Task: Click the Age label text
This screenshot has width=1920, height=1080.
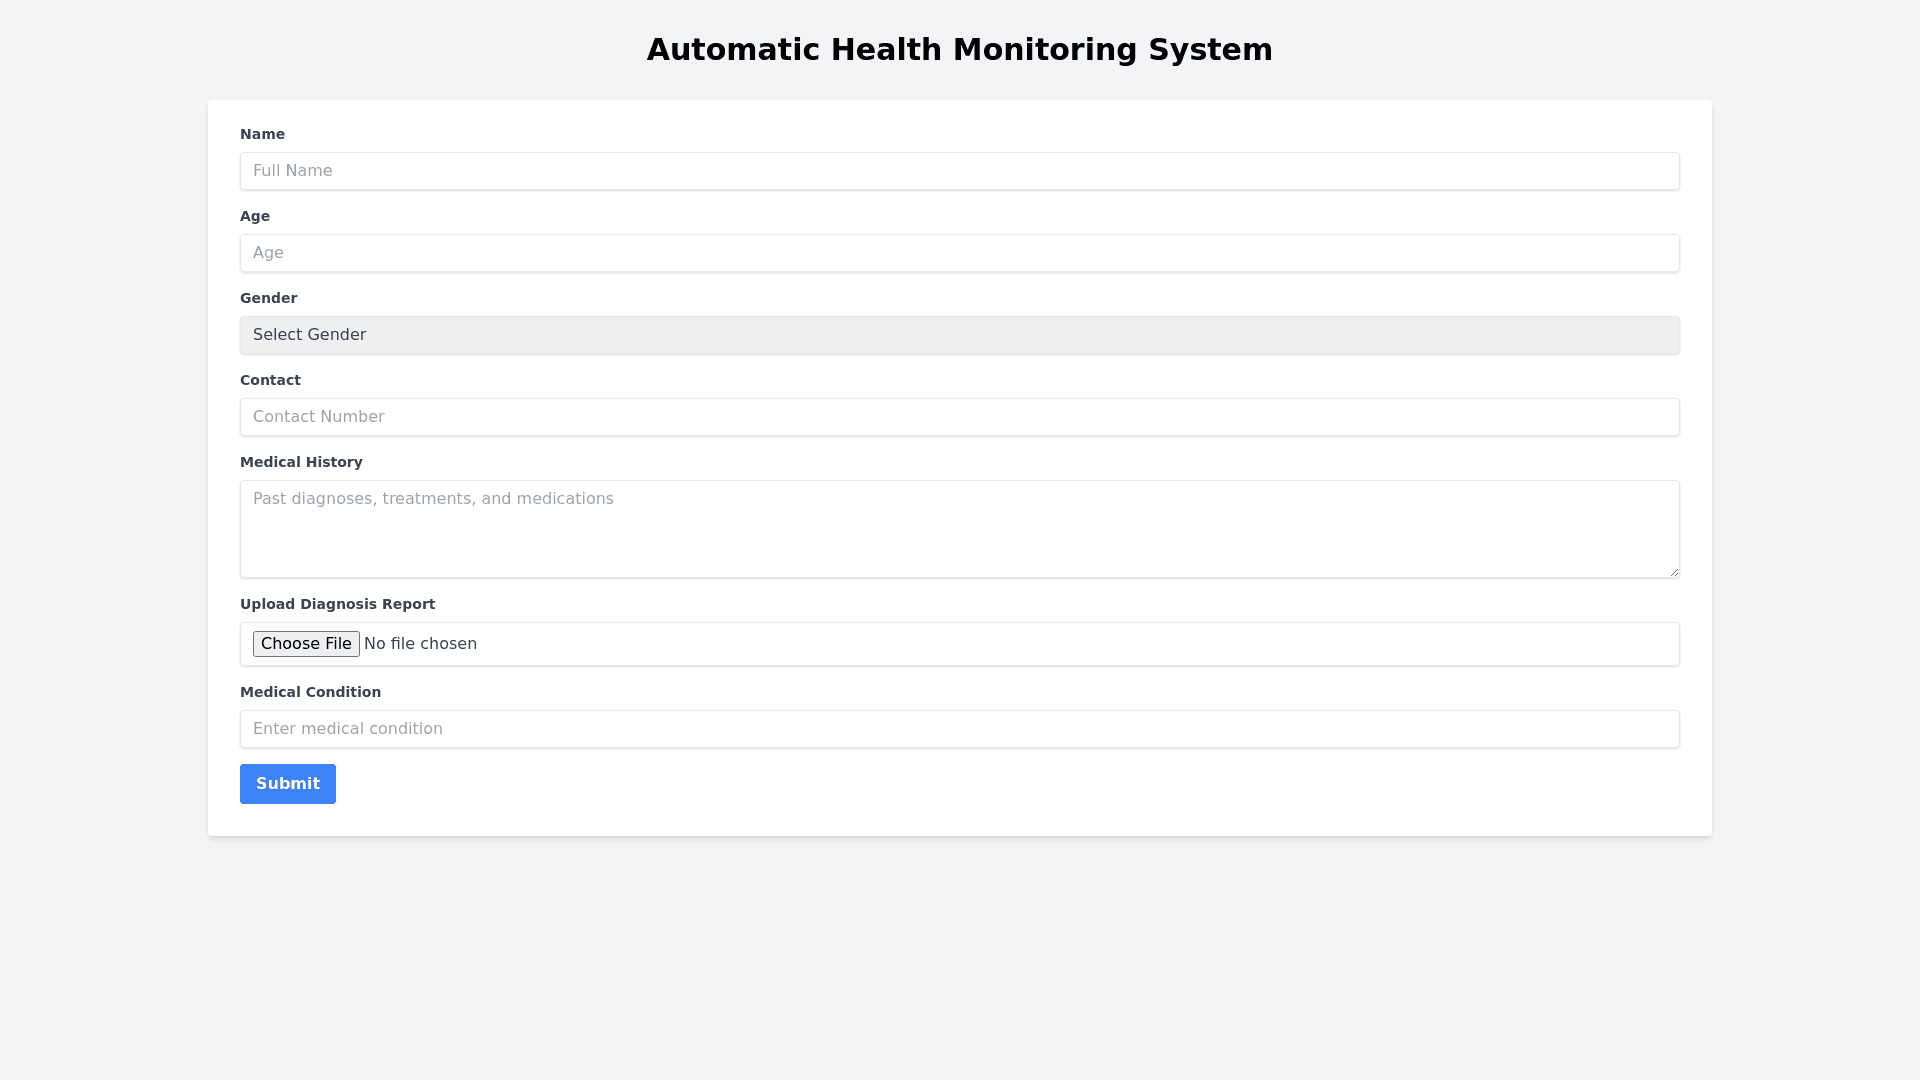Action: click(x=255, y=216)
